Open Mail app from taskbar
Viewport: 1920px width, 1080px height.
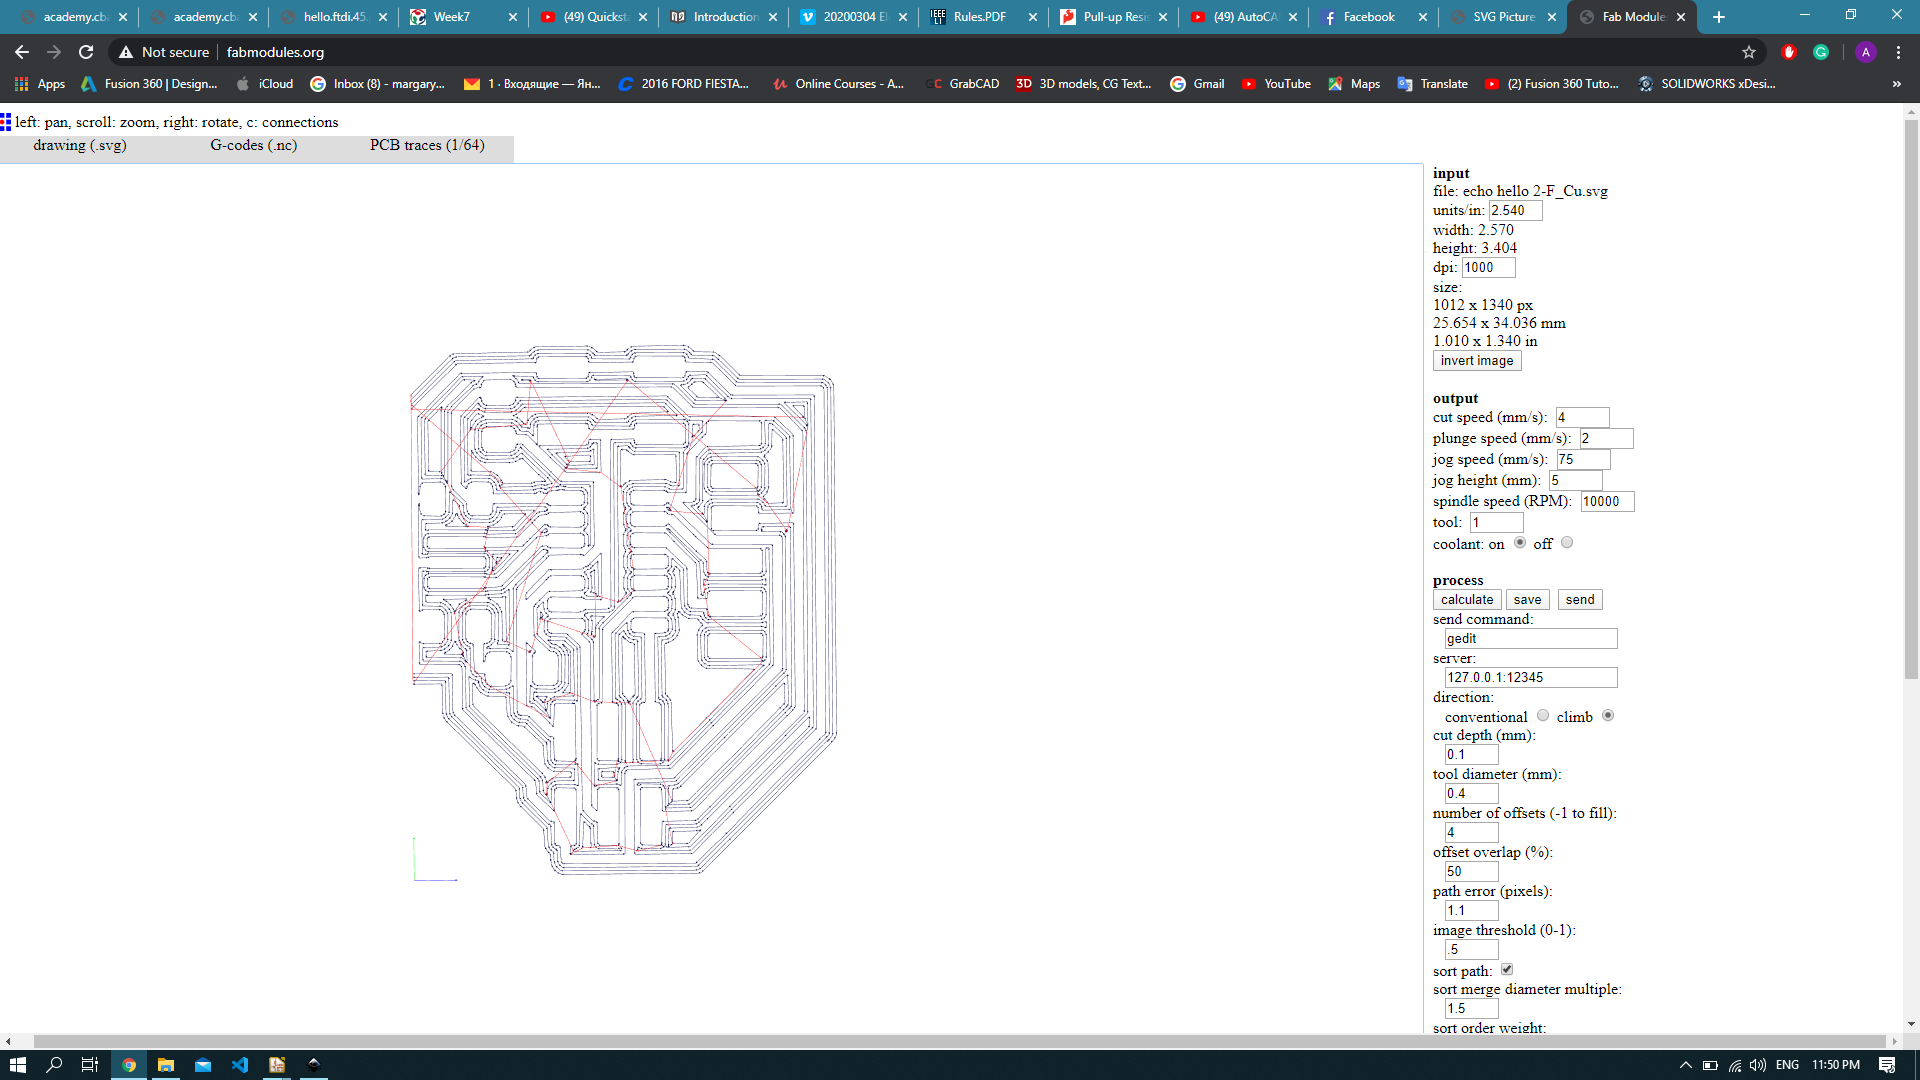[203, 1065]
